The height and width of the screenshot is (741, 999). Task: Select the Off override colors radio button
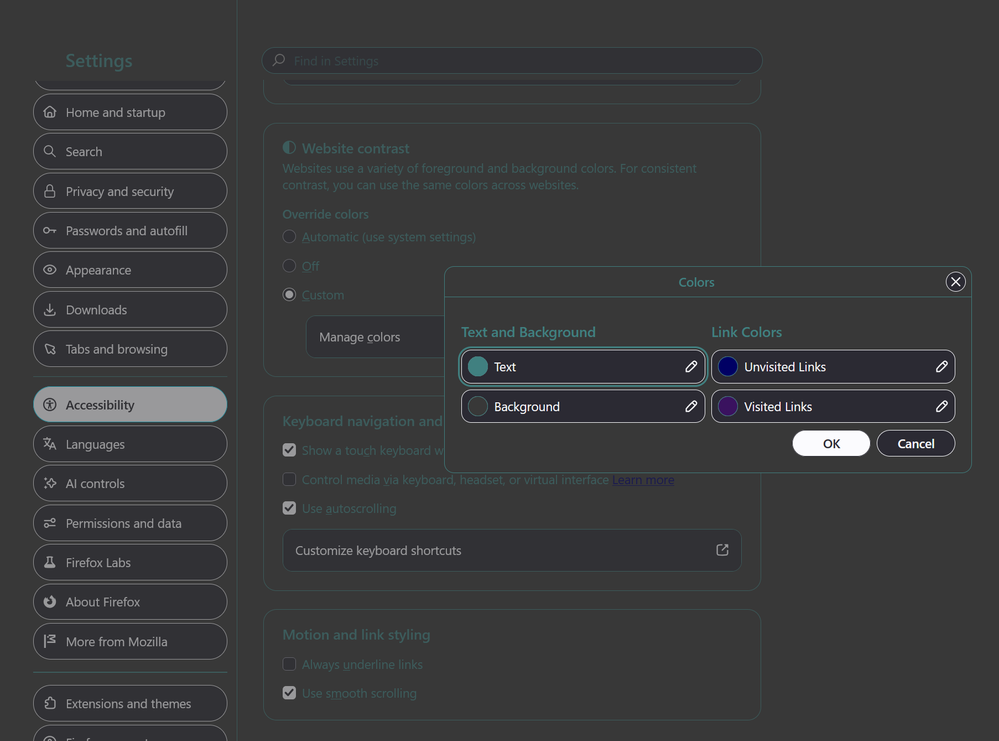coord(289,266)
